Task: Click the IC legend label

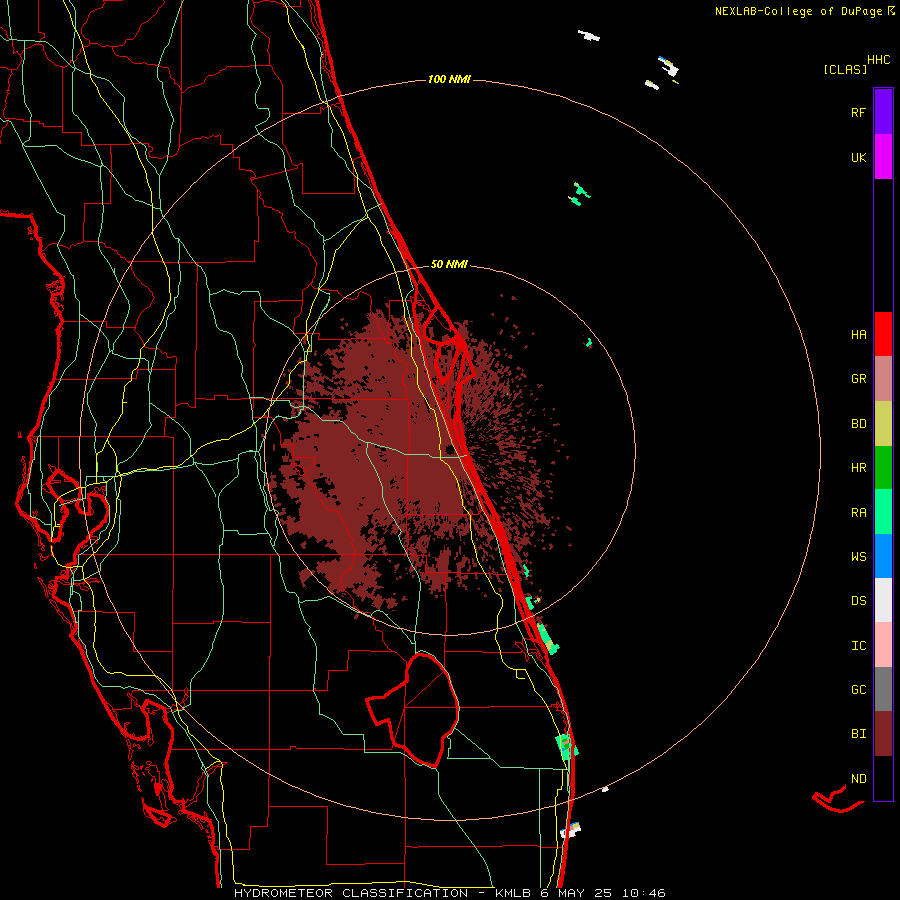Action: point(858,645)
